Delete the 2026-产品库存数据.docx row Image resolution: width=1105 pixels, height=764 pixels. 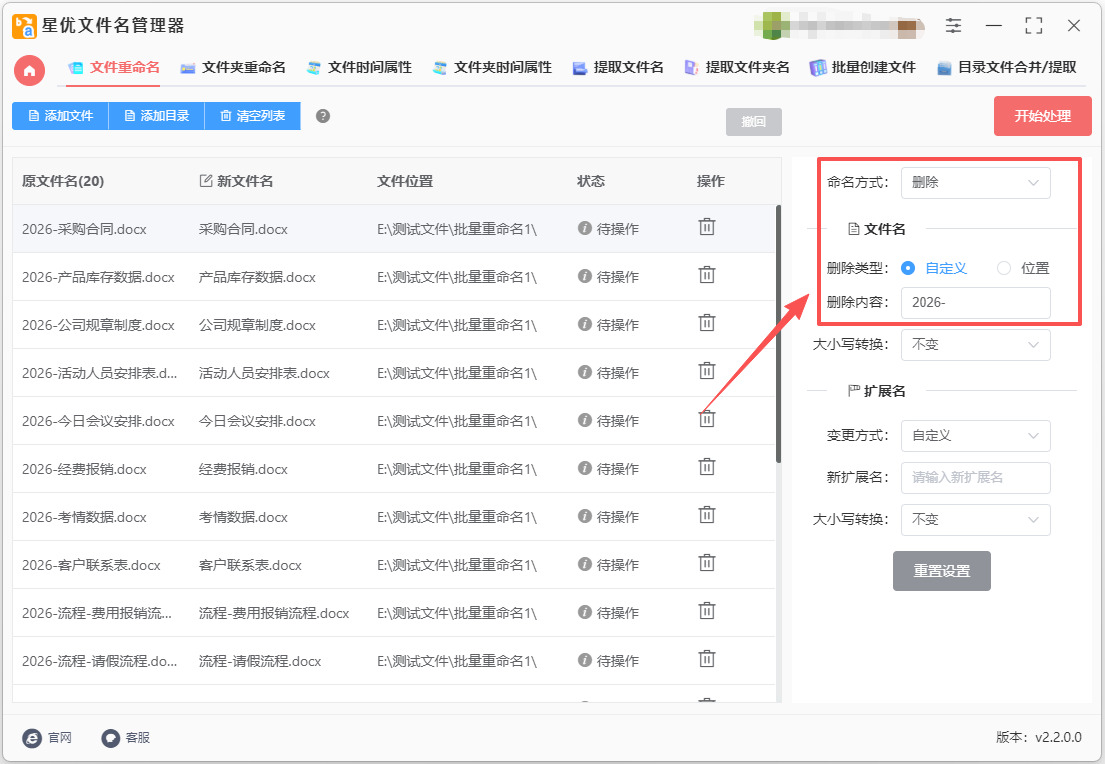point(707,275)
